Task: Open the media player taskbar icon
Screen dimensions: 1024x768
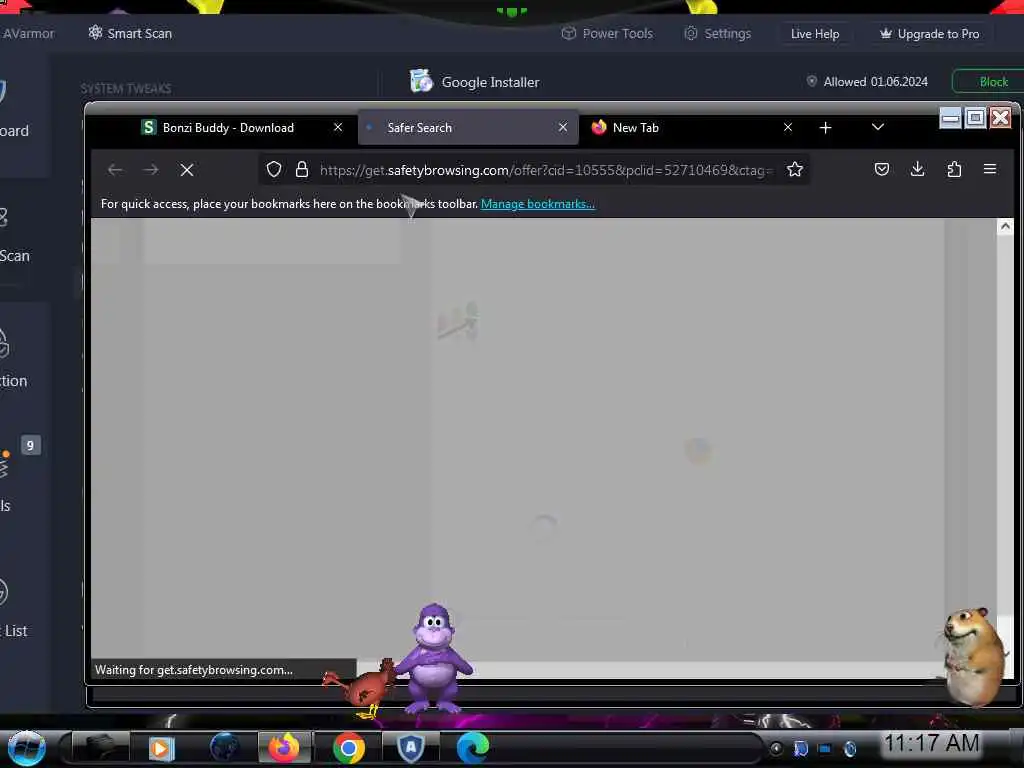Action: click(161, 748)
